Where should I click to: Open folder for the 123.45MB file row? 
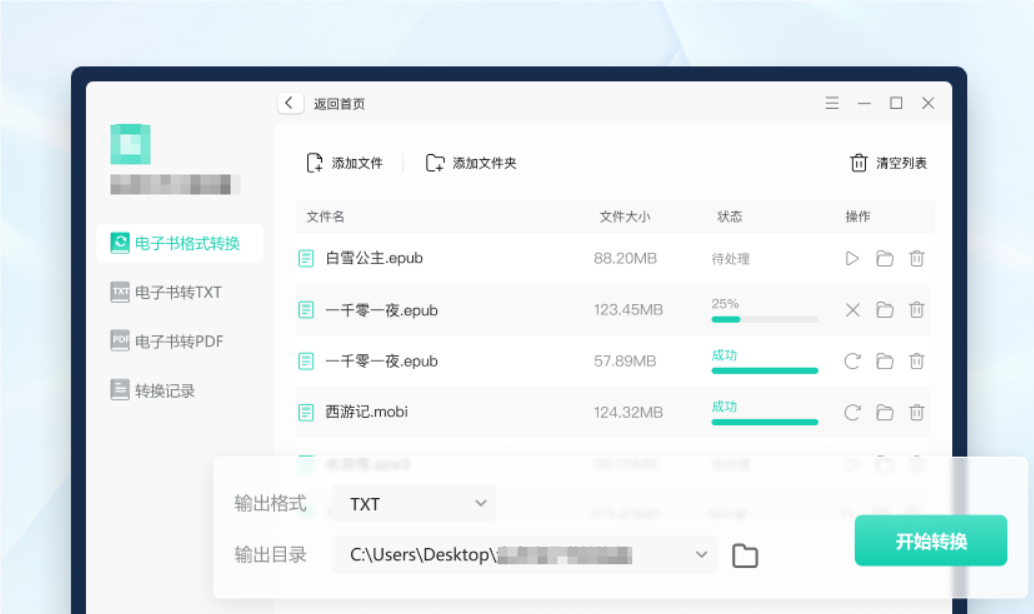click(884, 310)
